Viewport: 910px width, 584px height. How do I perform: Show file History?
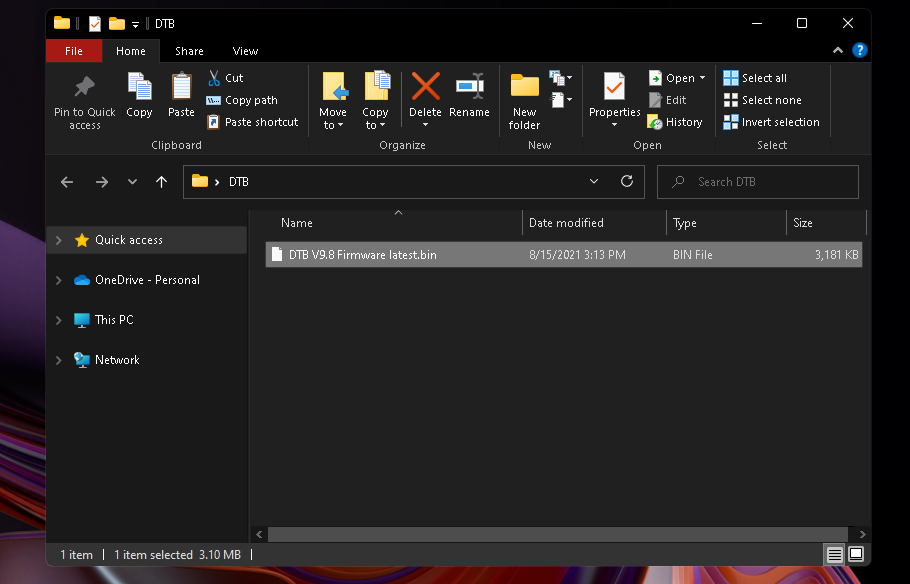coord(675,122)
